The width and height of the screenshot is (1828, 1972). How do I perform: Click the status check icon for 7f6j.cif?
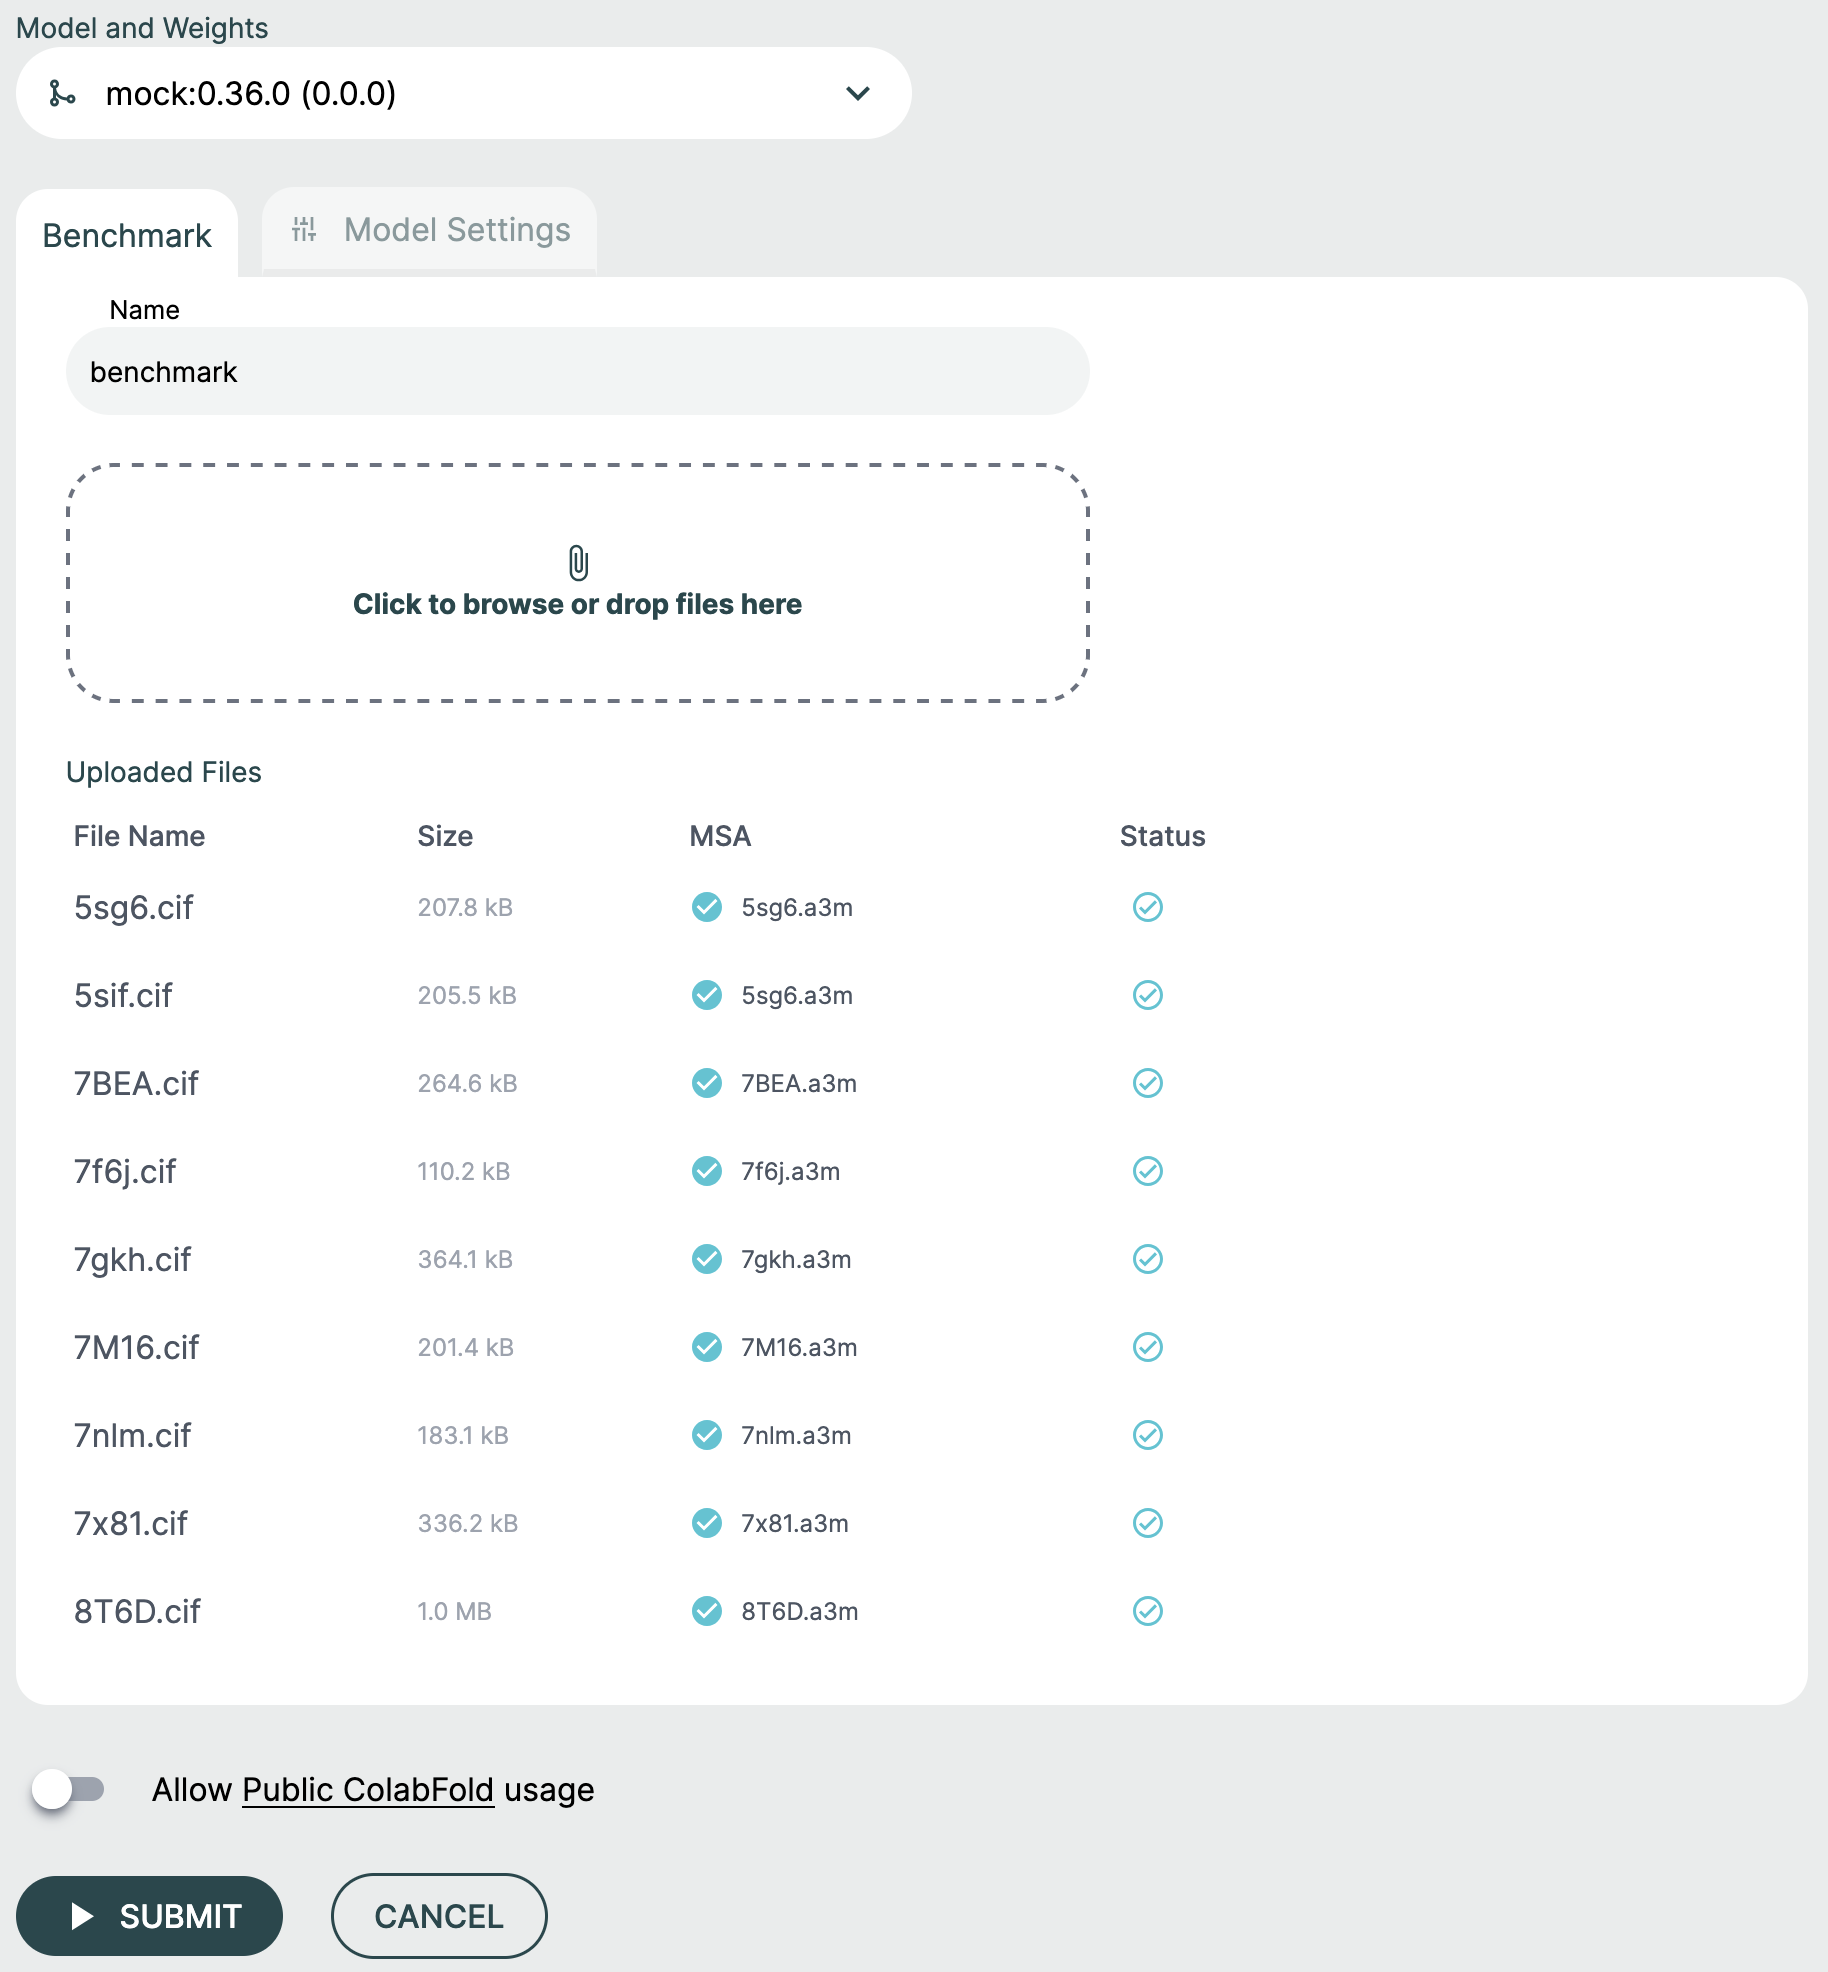(x=1147, y=1171)
